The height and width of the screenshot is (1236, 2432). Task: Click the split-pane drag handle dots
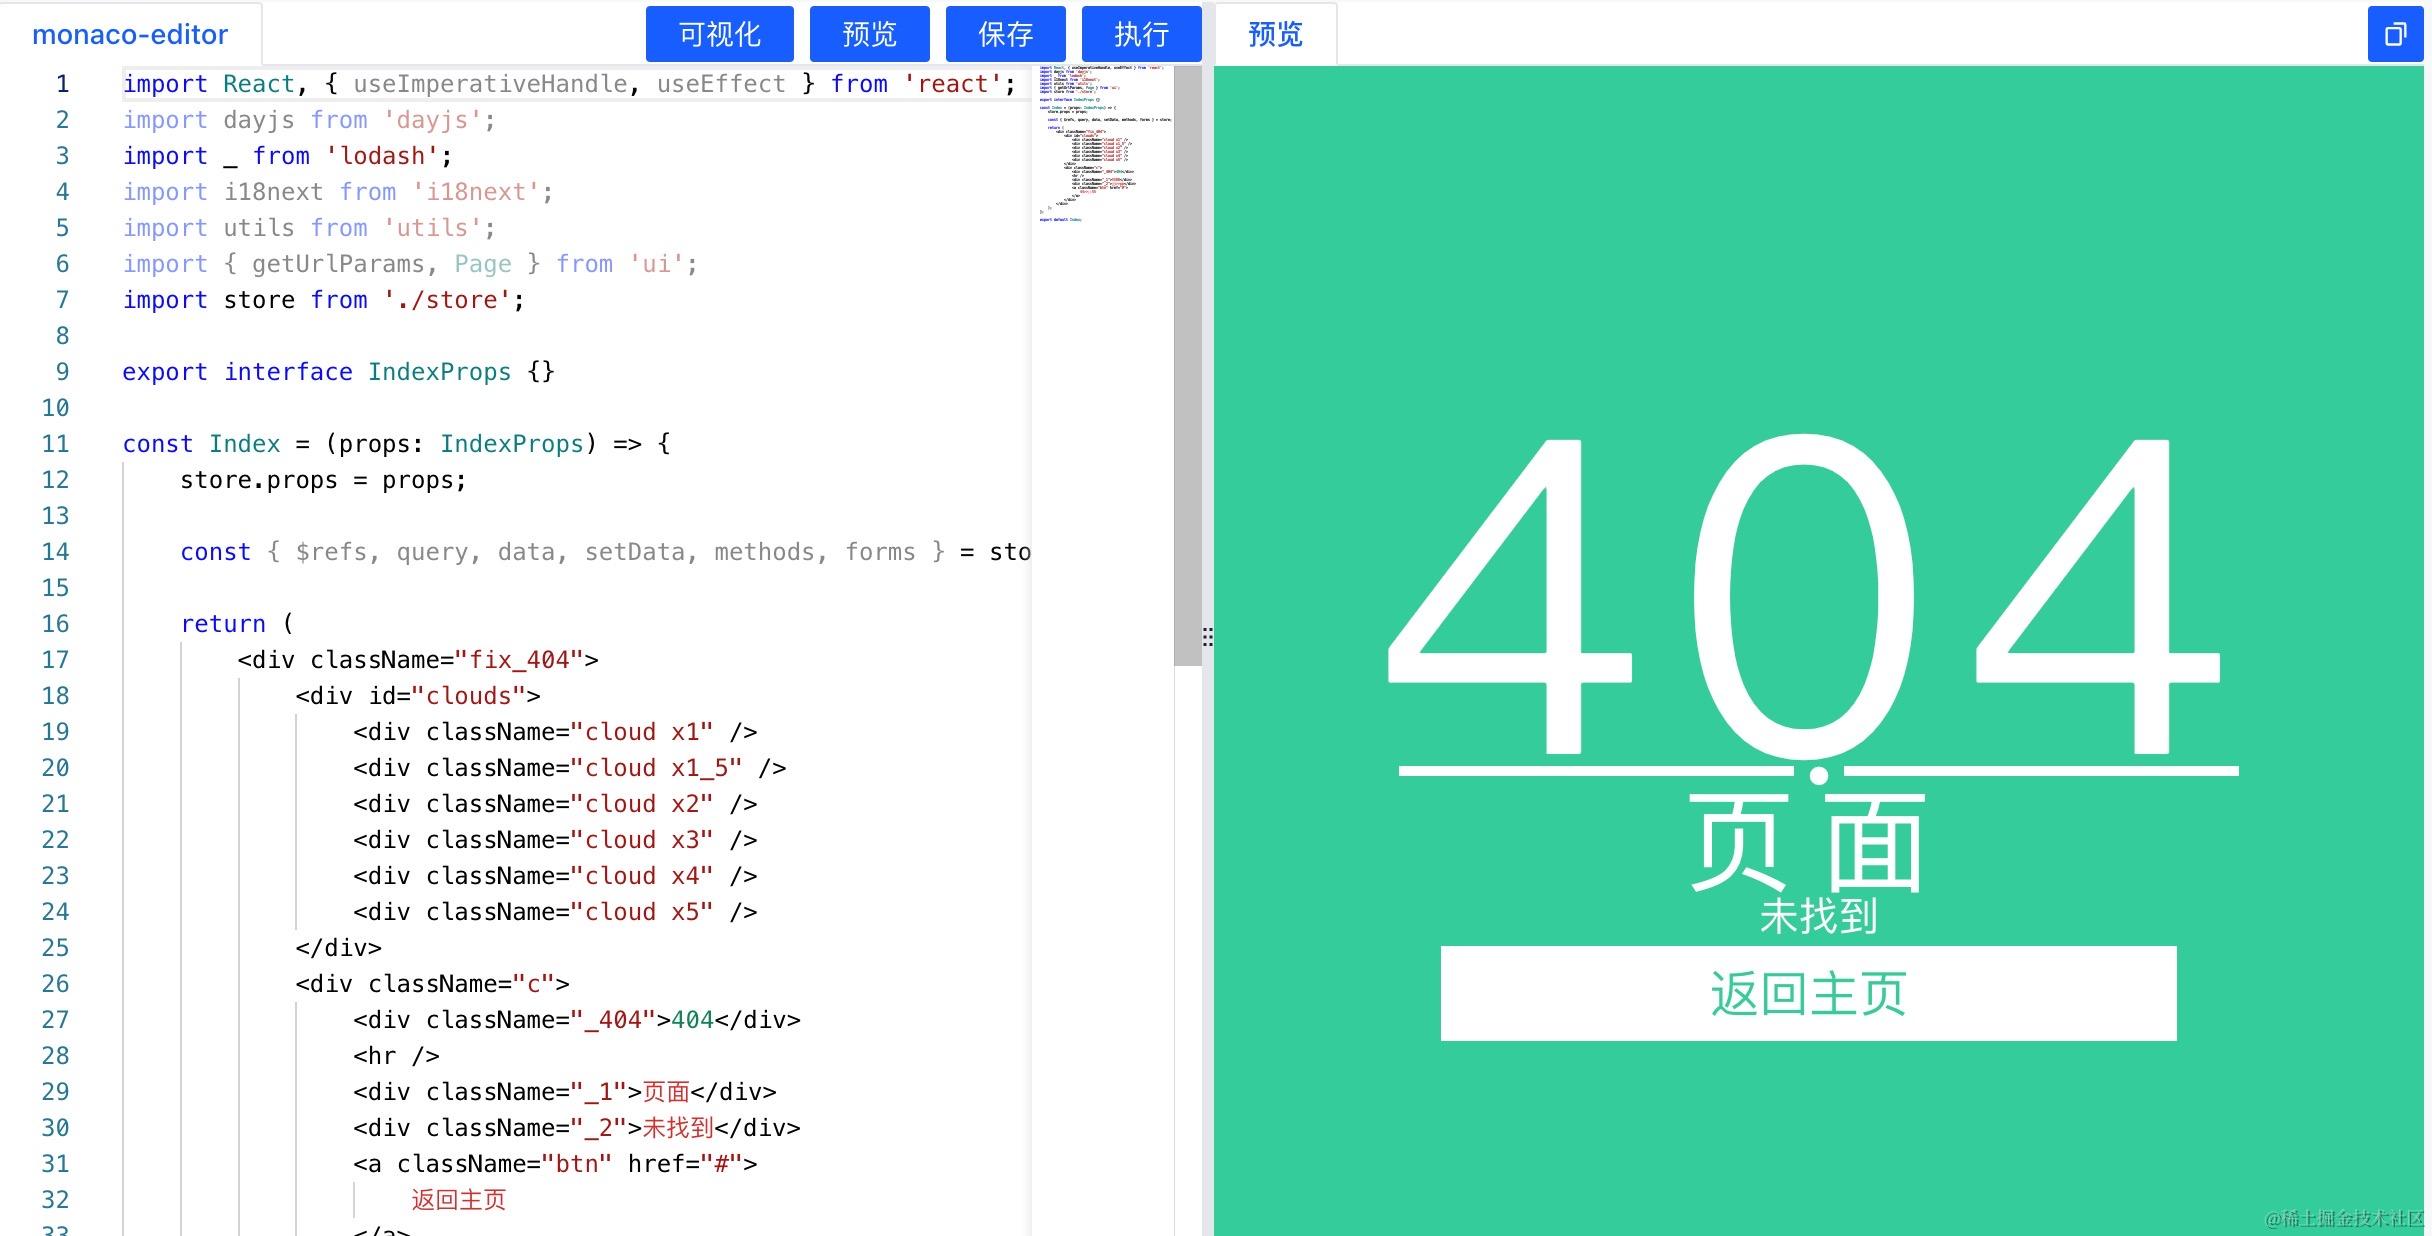pyautogui.click(x=1207, y=637)
